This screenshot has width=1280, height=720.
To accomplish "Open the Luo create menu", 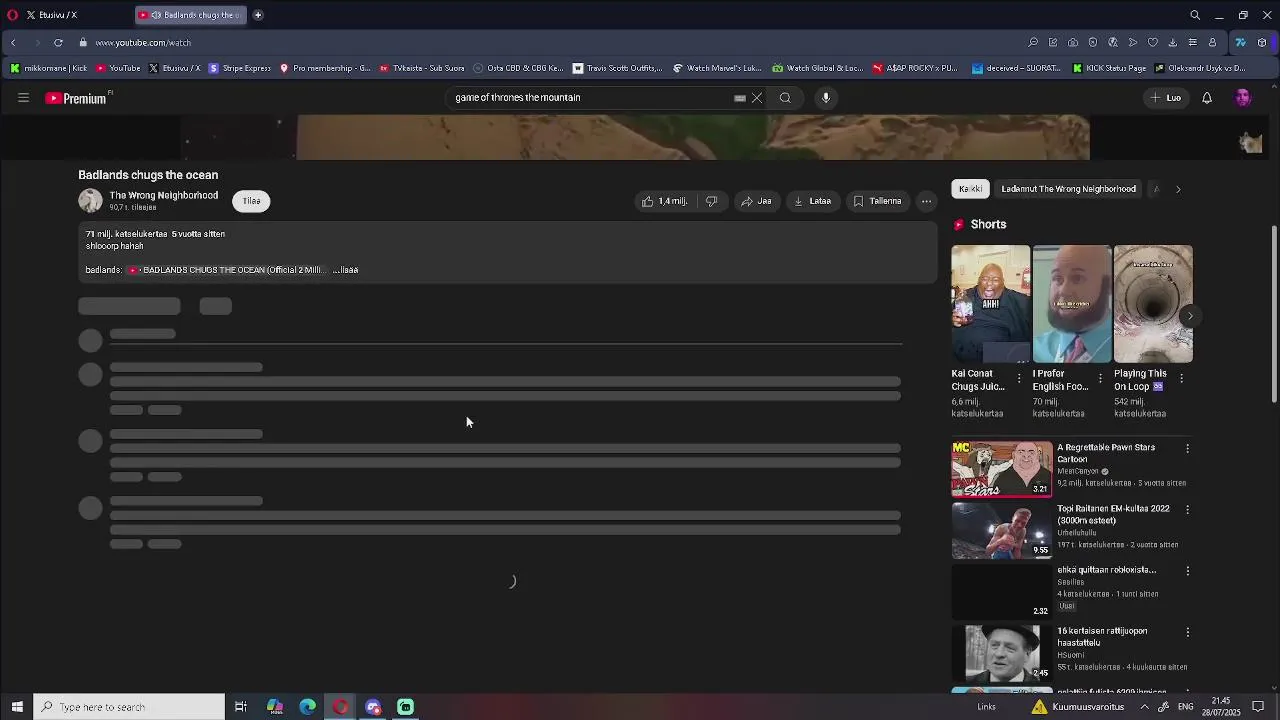I will point(1166,98).
